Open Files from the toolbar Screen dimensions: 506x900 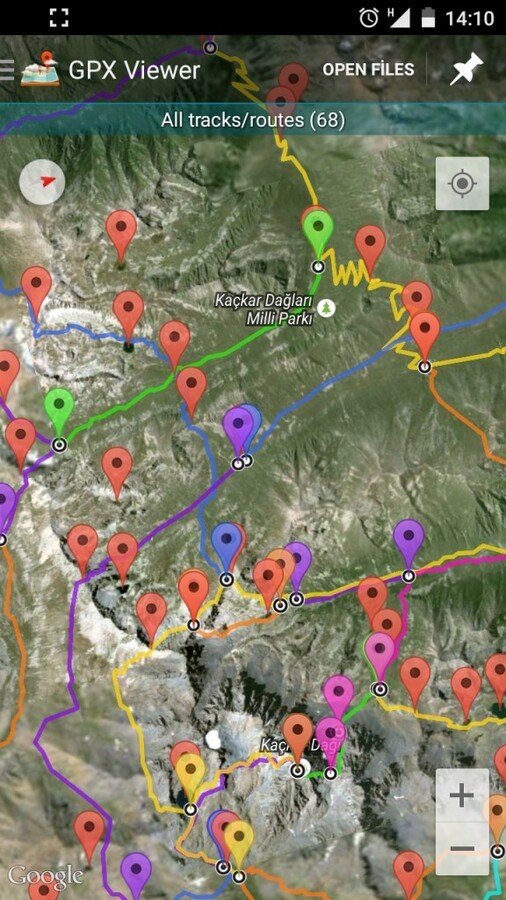pos(368,69)
